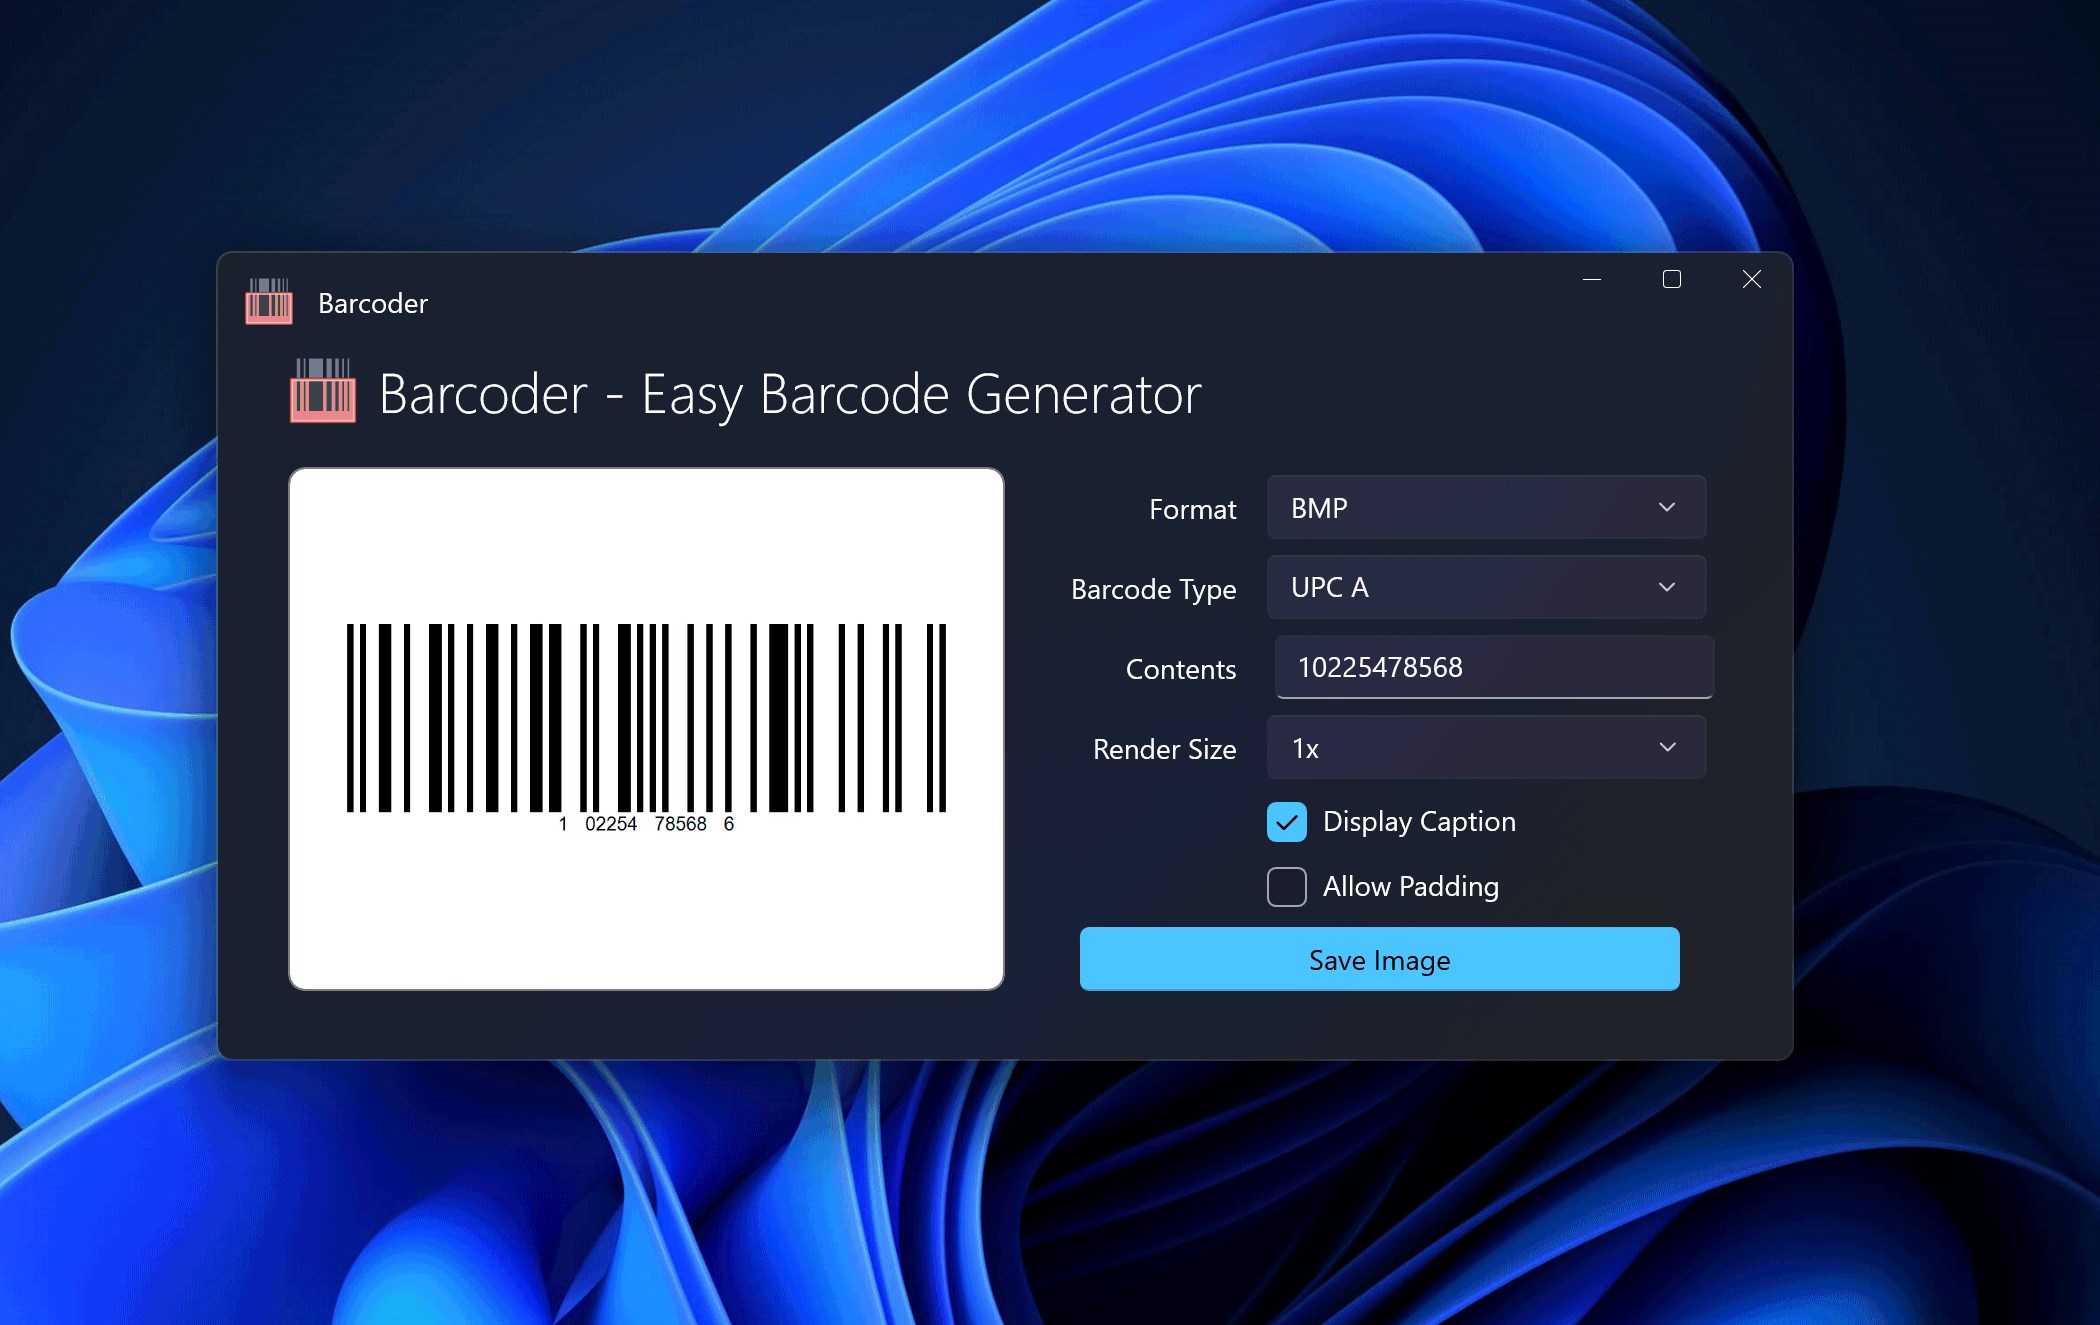Click the generated barcode preview image
The height and width of the screenshot is (1325, 2100).
(x=646, y=716)
